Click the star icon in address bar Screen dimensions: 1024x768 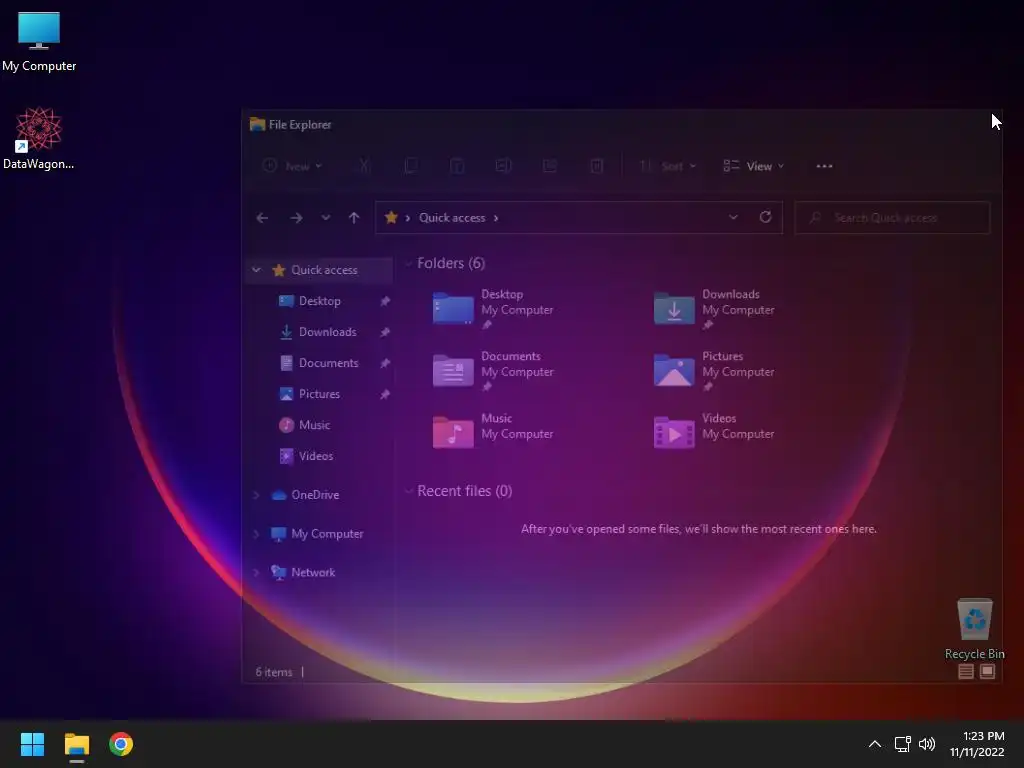391,217
